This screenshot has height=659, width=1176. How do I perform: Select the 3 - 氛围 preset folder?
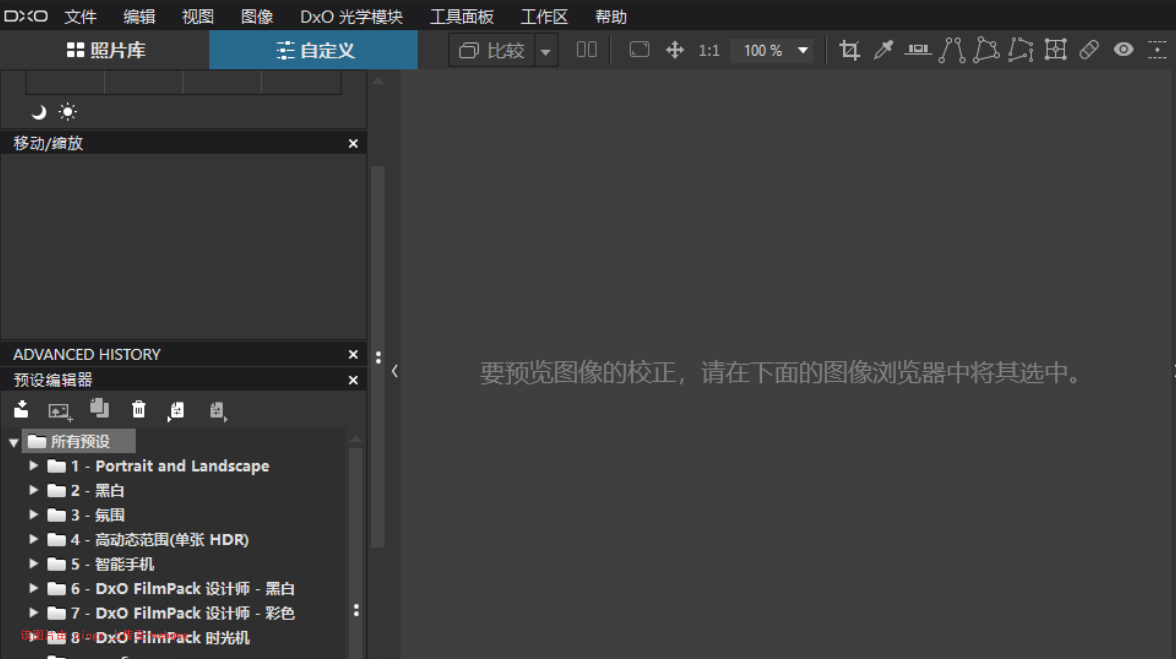(x=86, y=516)
